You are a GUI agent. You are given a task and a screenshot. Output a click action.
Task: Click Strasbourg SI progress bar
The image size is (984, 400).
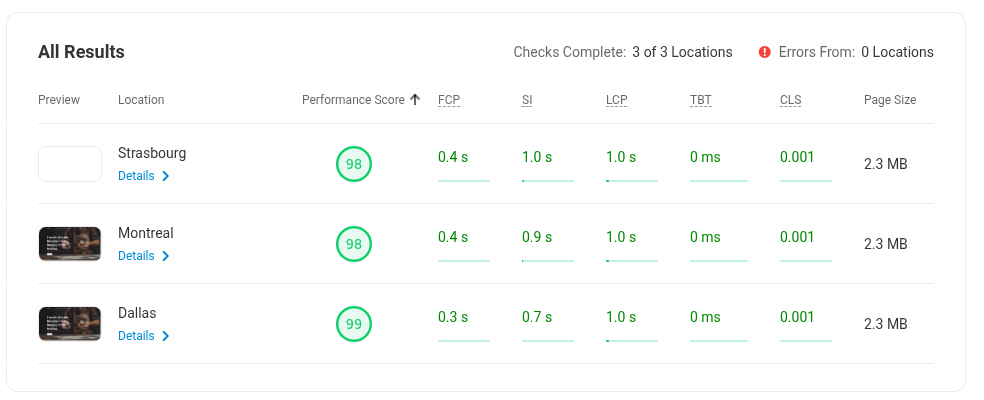(548, 181)
